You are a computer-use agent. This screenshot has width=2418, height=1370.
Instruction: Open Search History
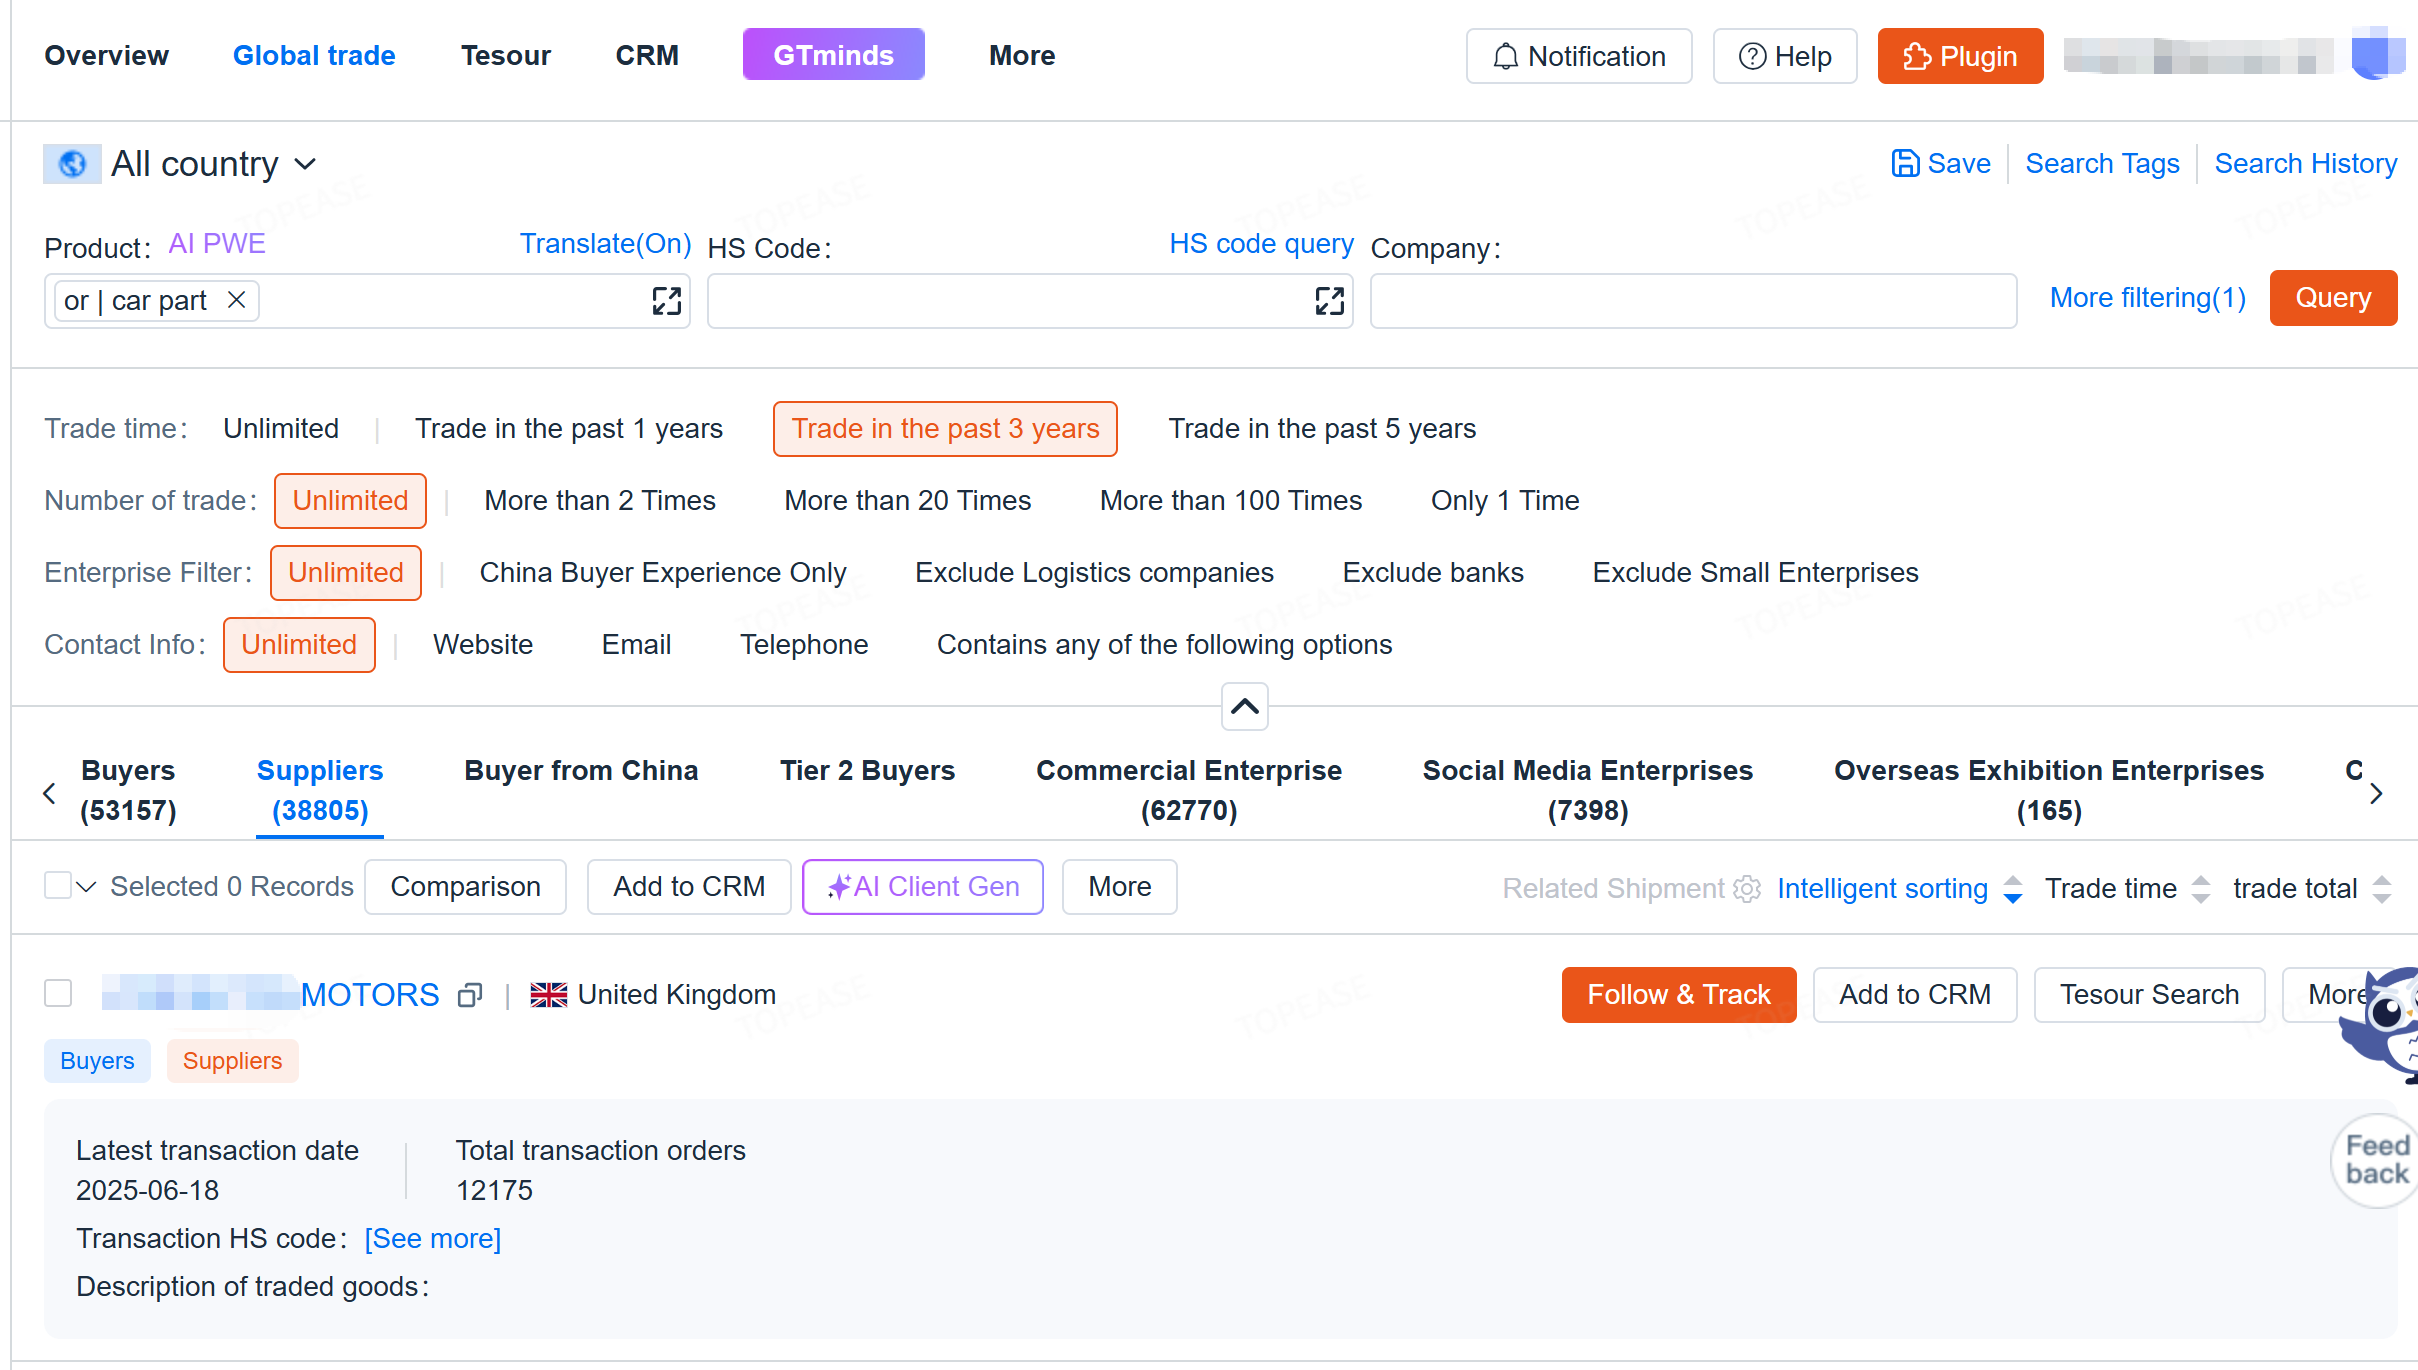[2306, 163]
